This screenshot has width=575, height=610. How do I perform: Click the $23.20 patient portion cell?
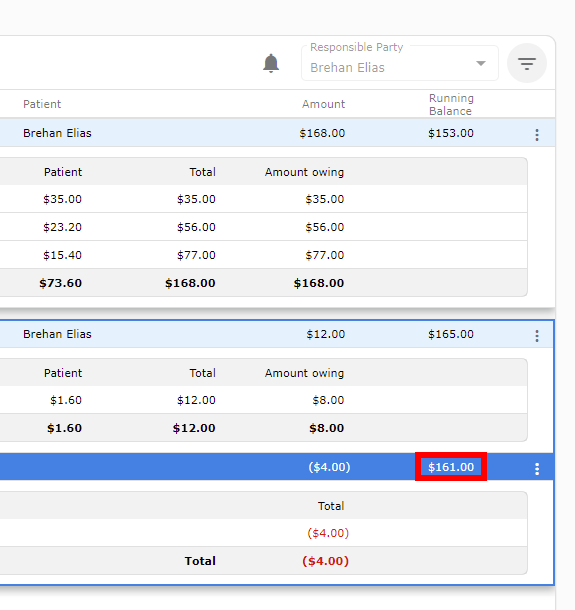click(62, 227)
